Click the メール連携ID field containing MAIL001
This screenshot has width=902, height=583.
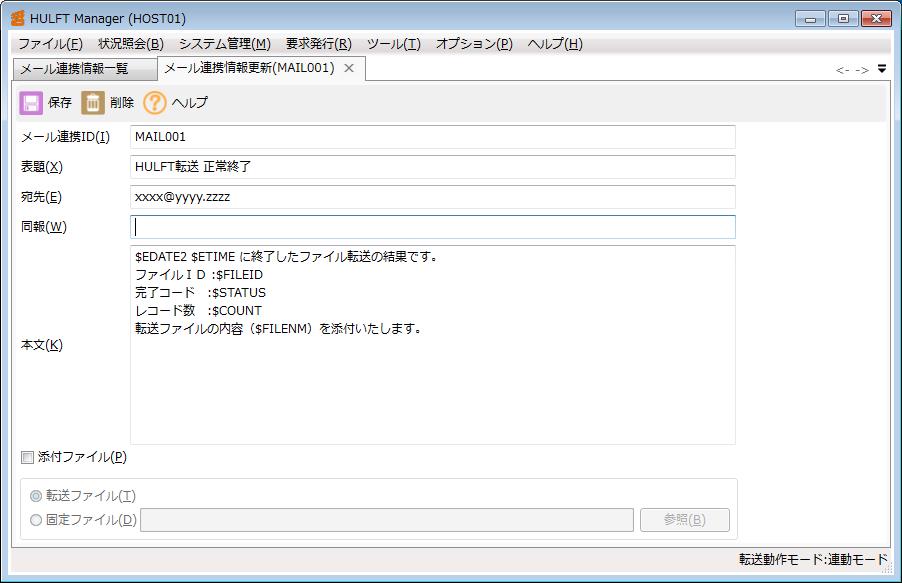[x=433, y=137]
